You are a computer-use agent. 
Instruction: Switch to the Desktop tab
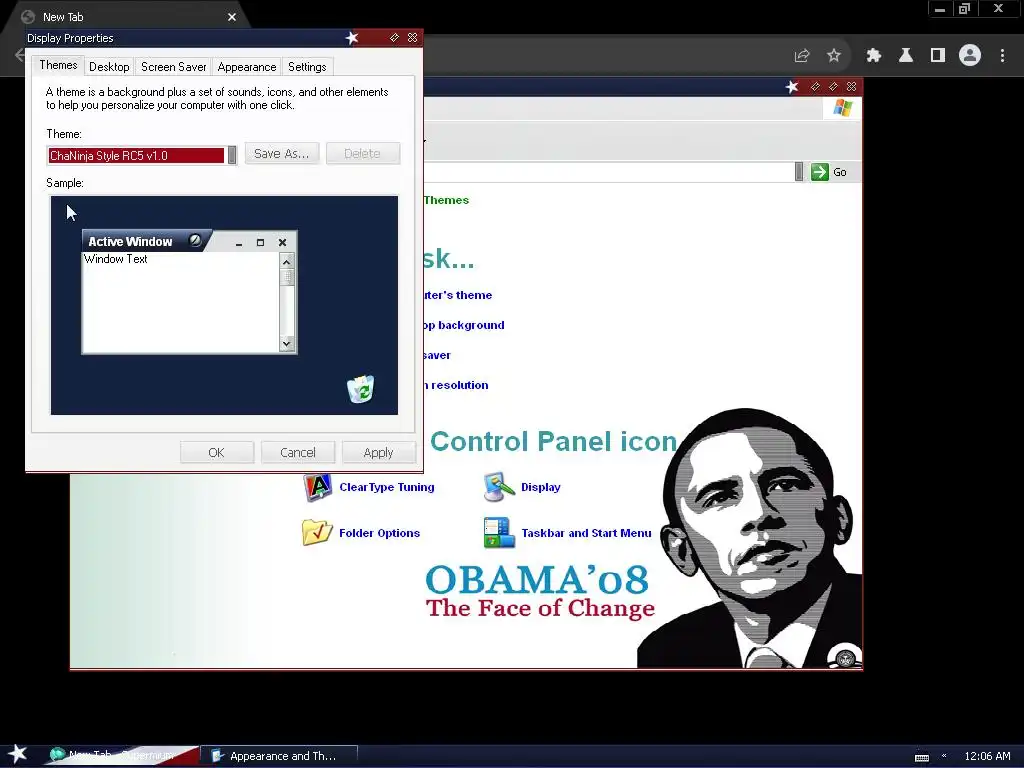109,67
